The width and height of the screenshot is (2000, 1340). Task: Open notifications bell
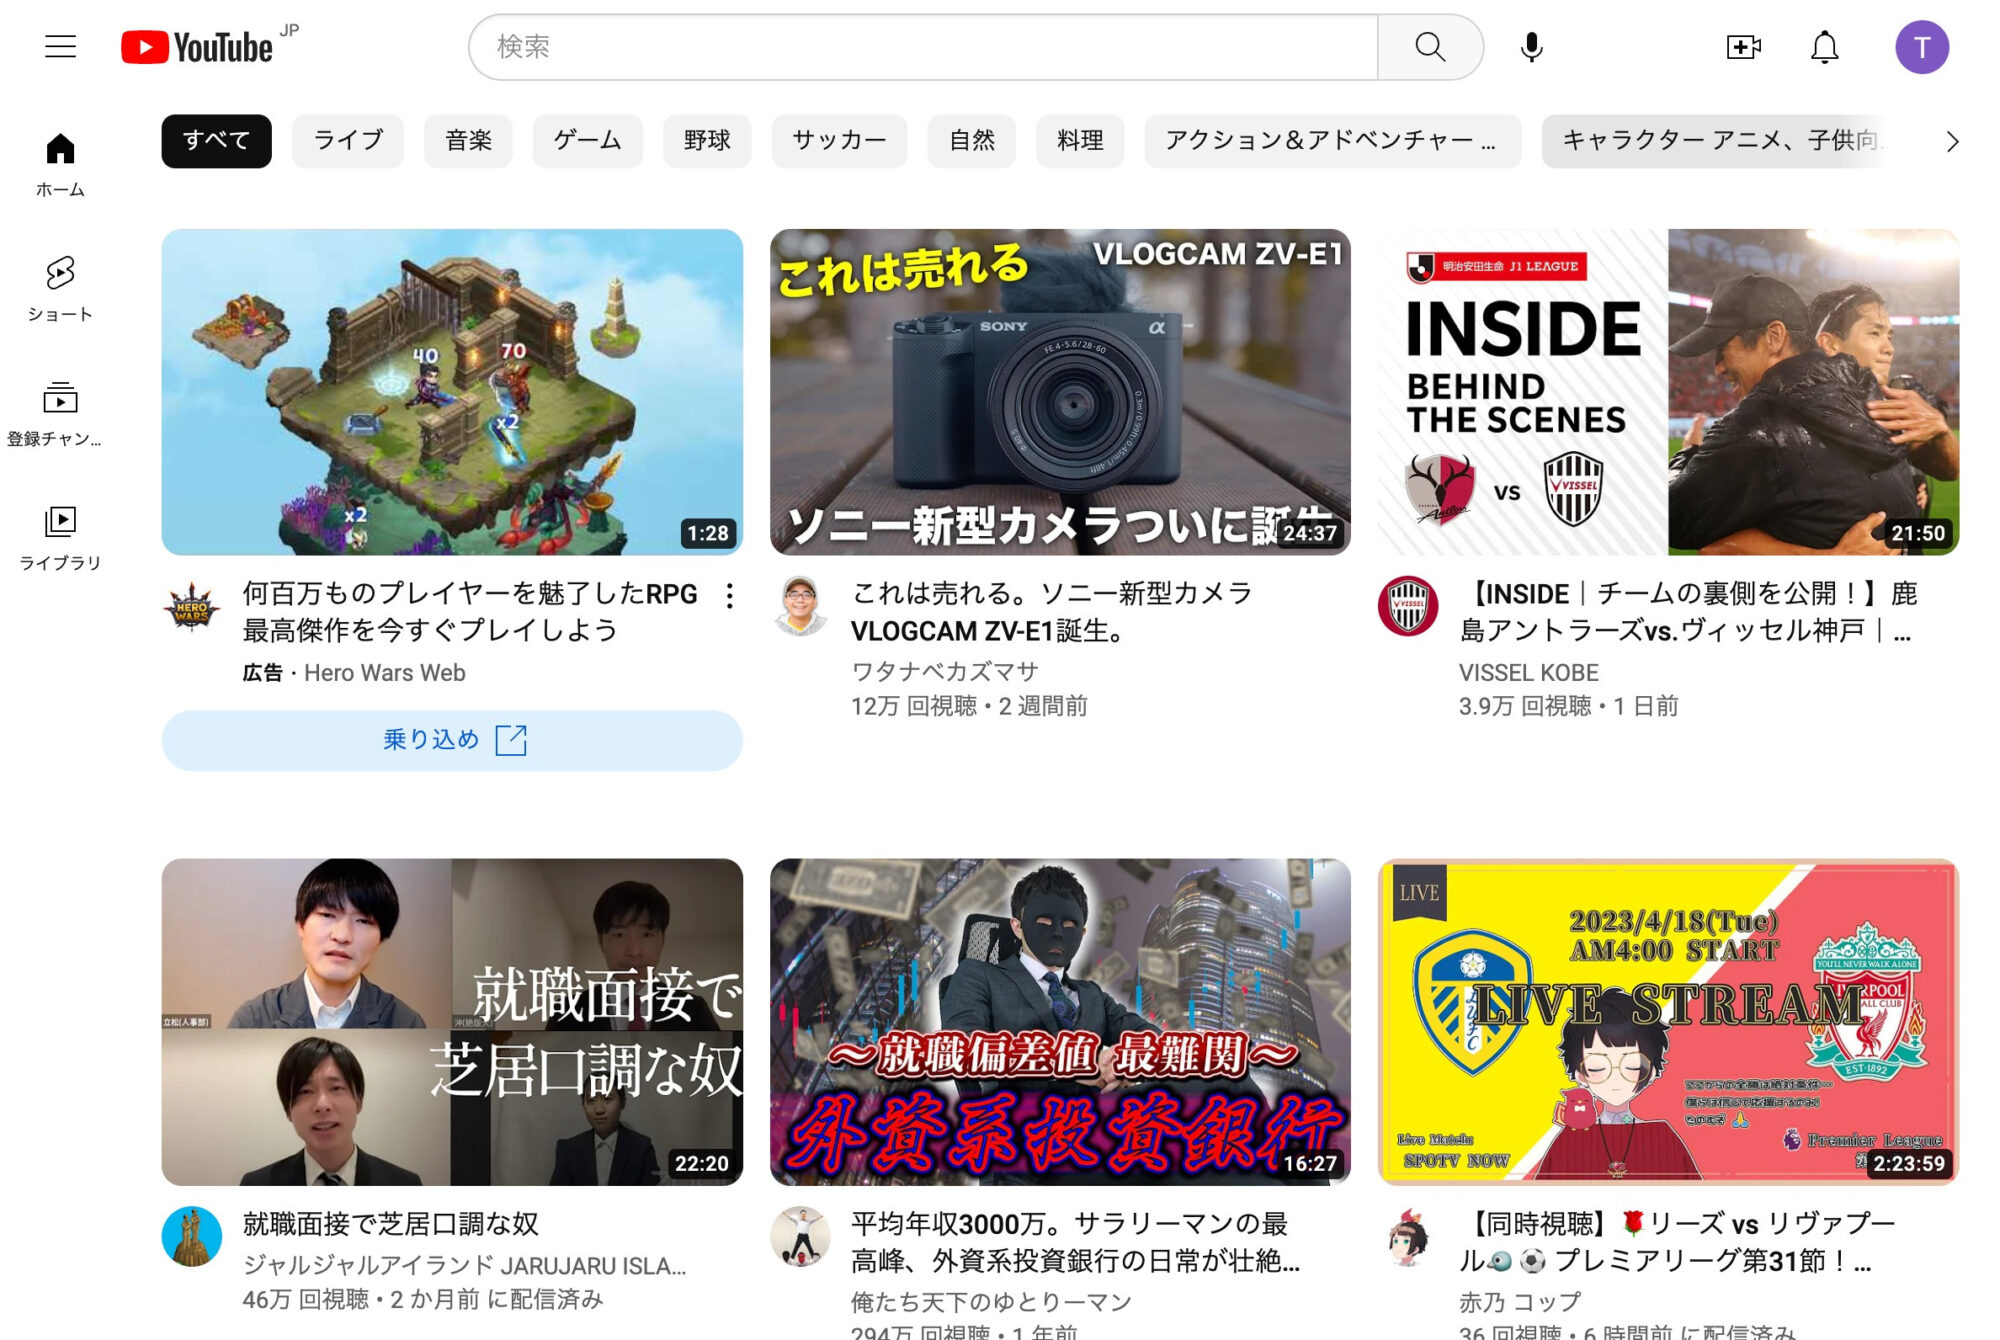pyautogui.click(x=1825, y=46)
